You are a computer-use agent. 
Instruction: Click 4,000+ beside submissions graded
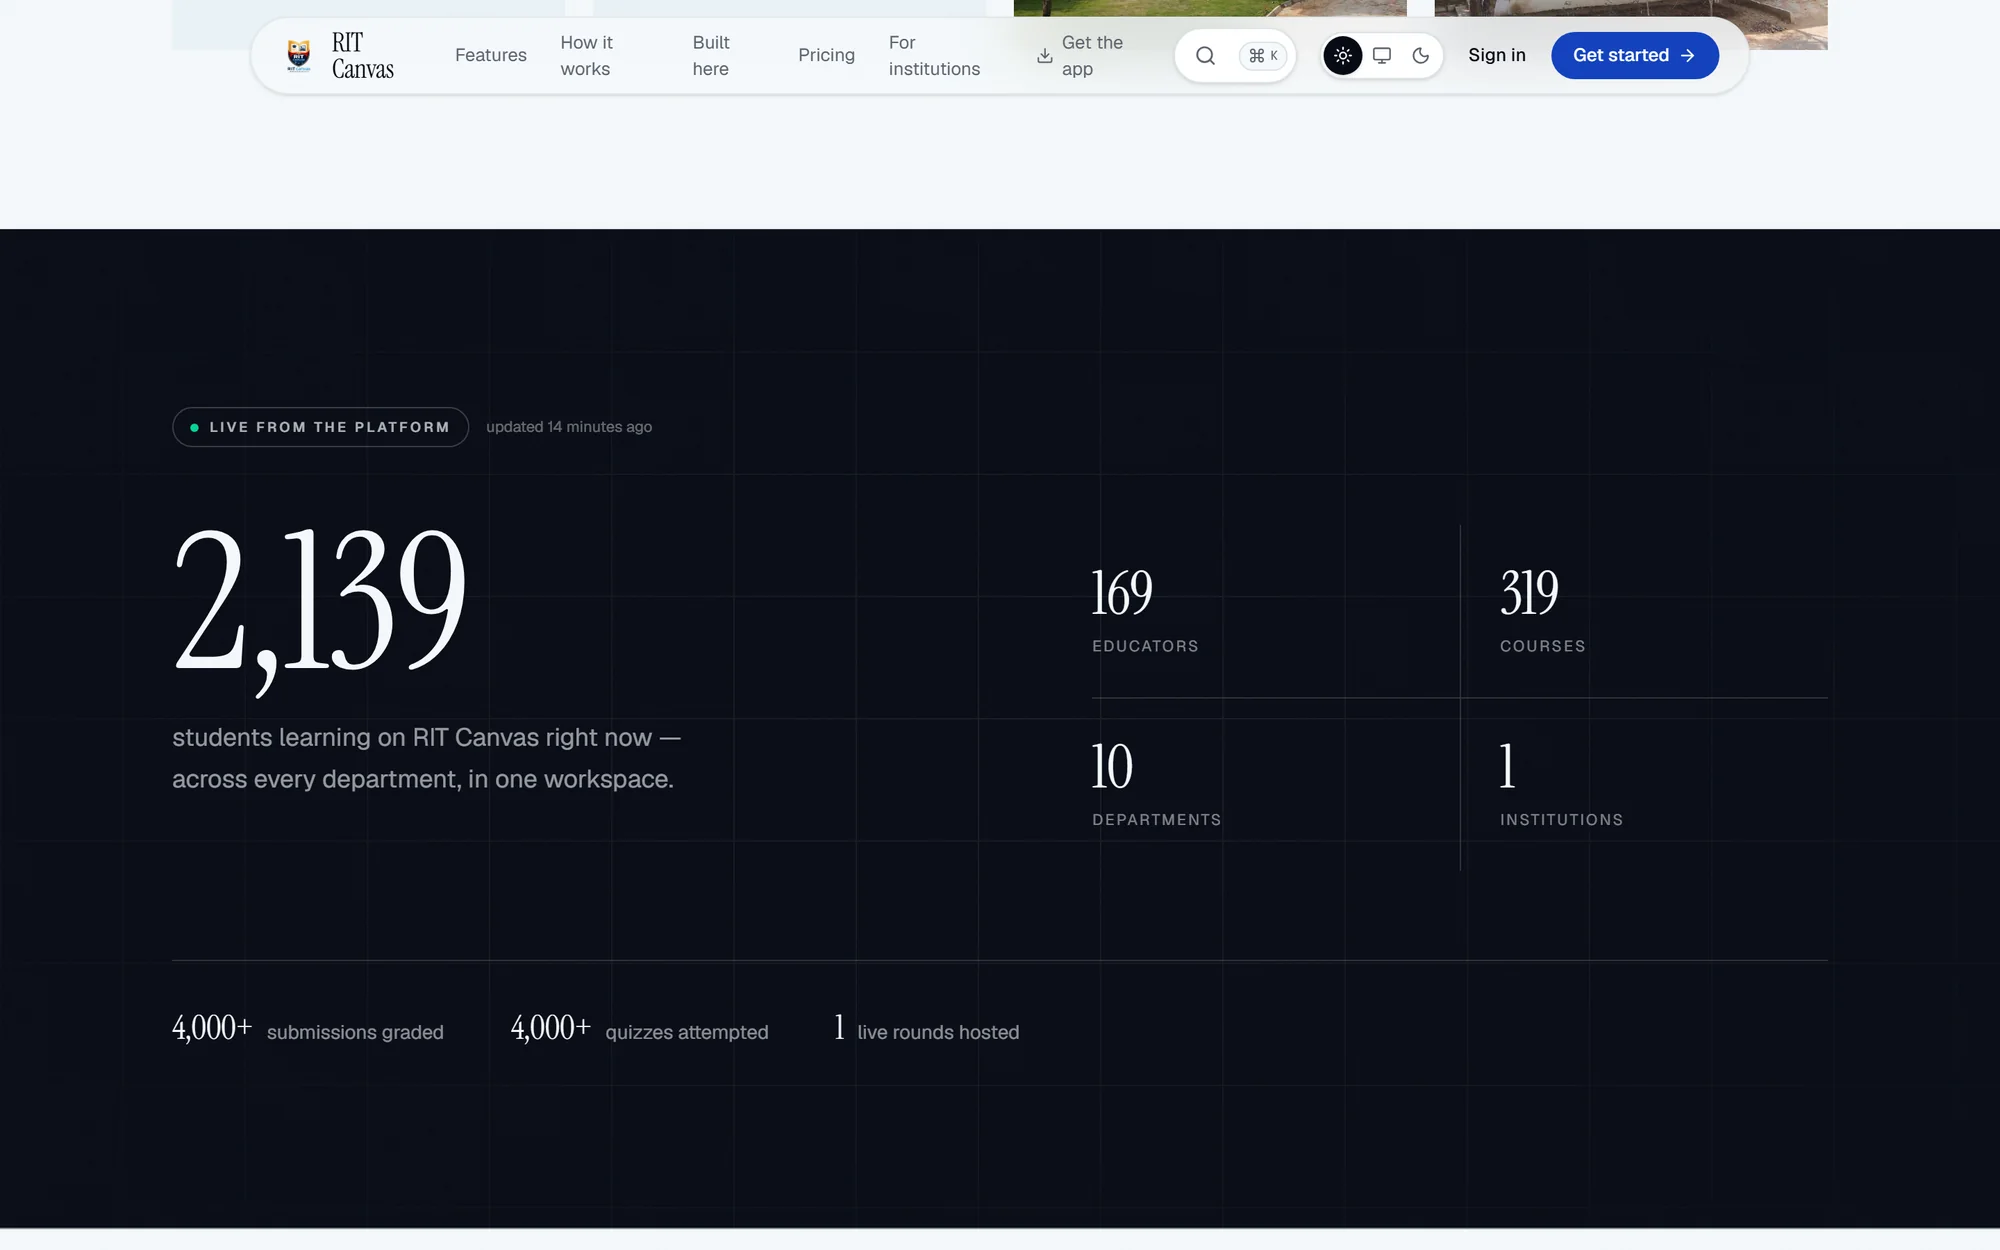[212, 1028]
